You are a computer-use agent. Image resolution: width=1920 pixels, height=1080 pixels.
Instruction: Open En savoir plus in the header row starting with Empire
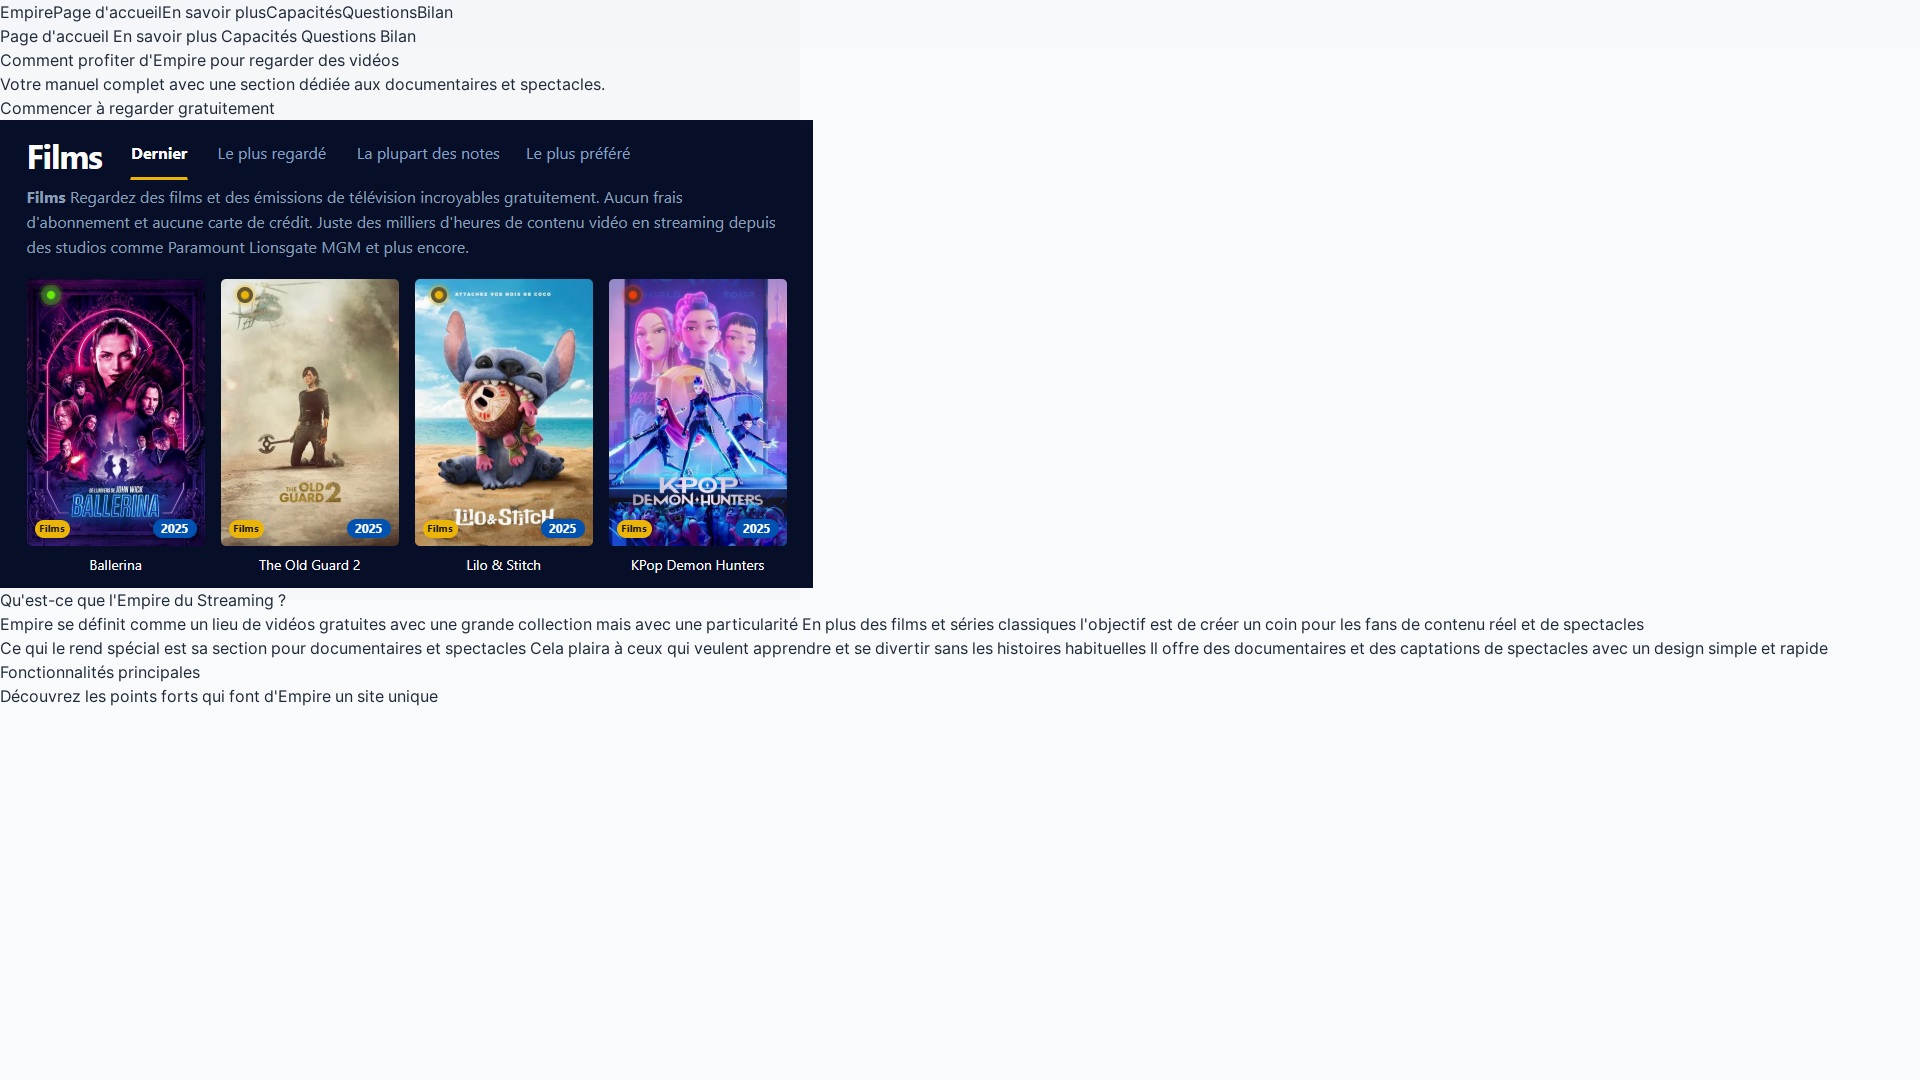click(x=214, y=12)
